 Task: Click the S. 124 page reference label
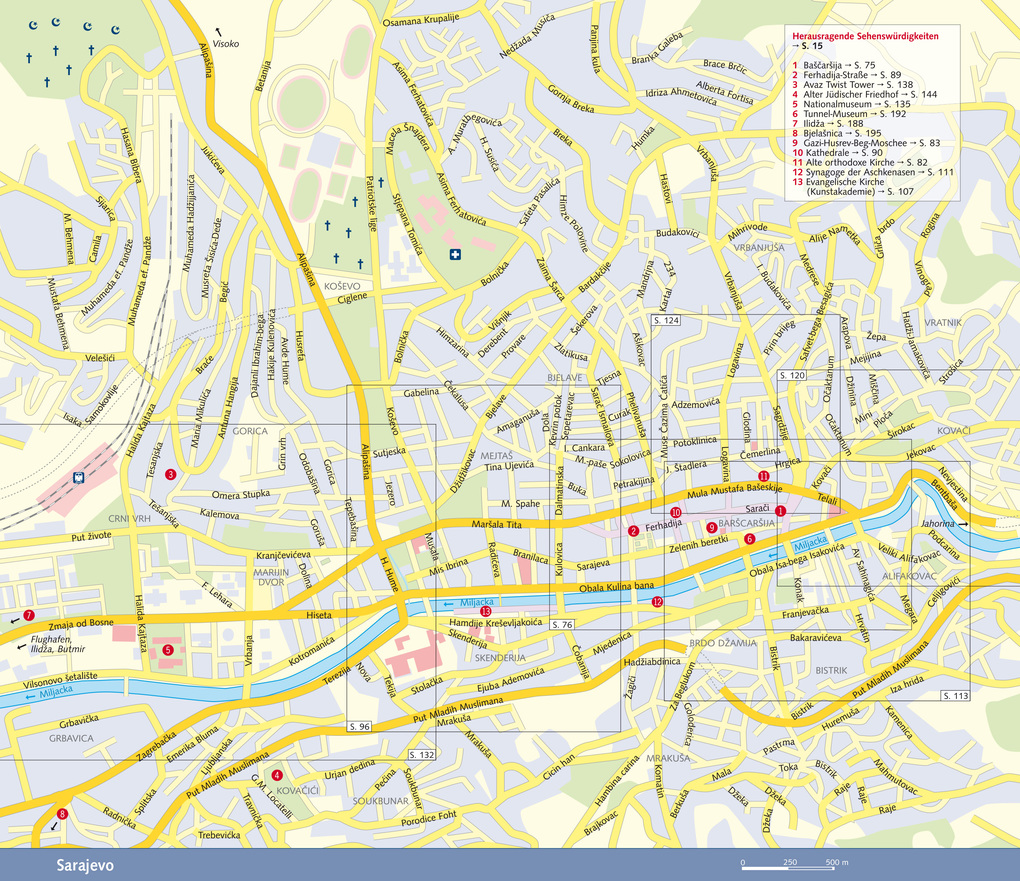pos(666,321)
